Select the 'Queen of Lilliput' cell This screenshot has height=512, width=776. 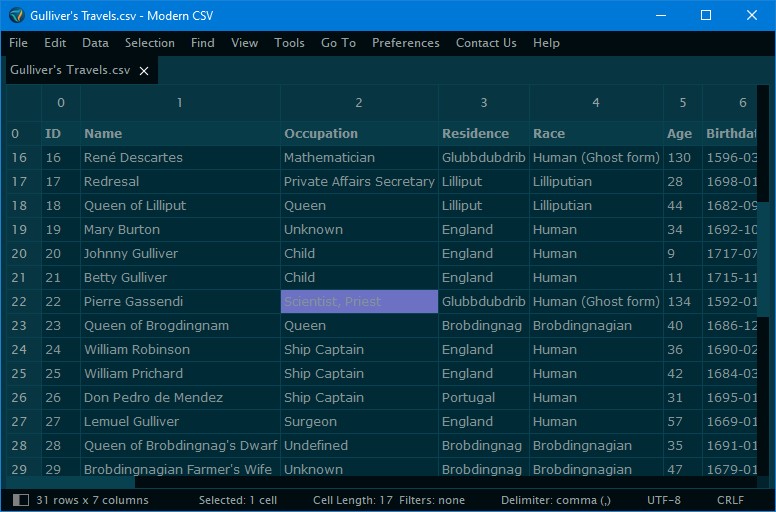click(x=180, y=206)
